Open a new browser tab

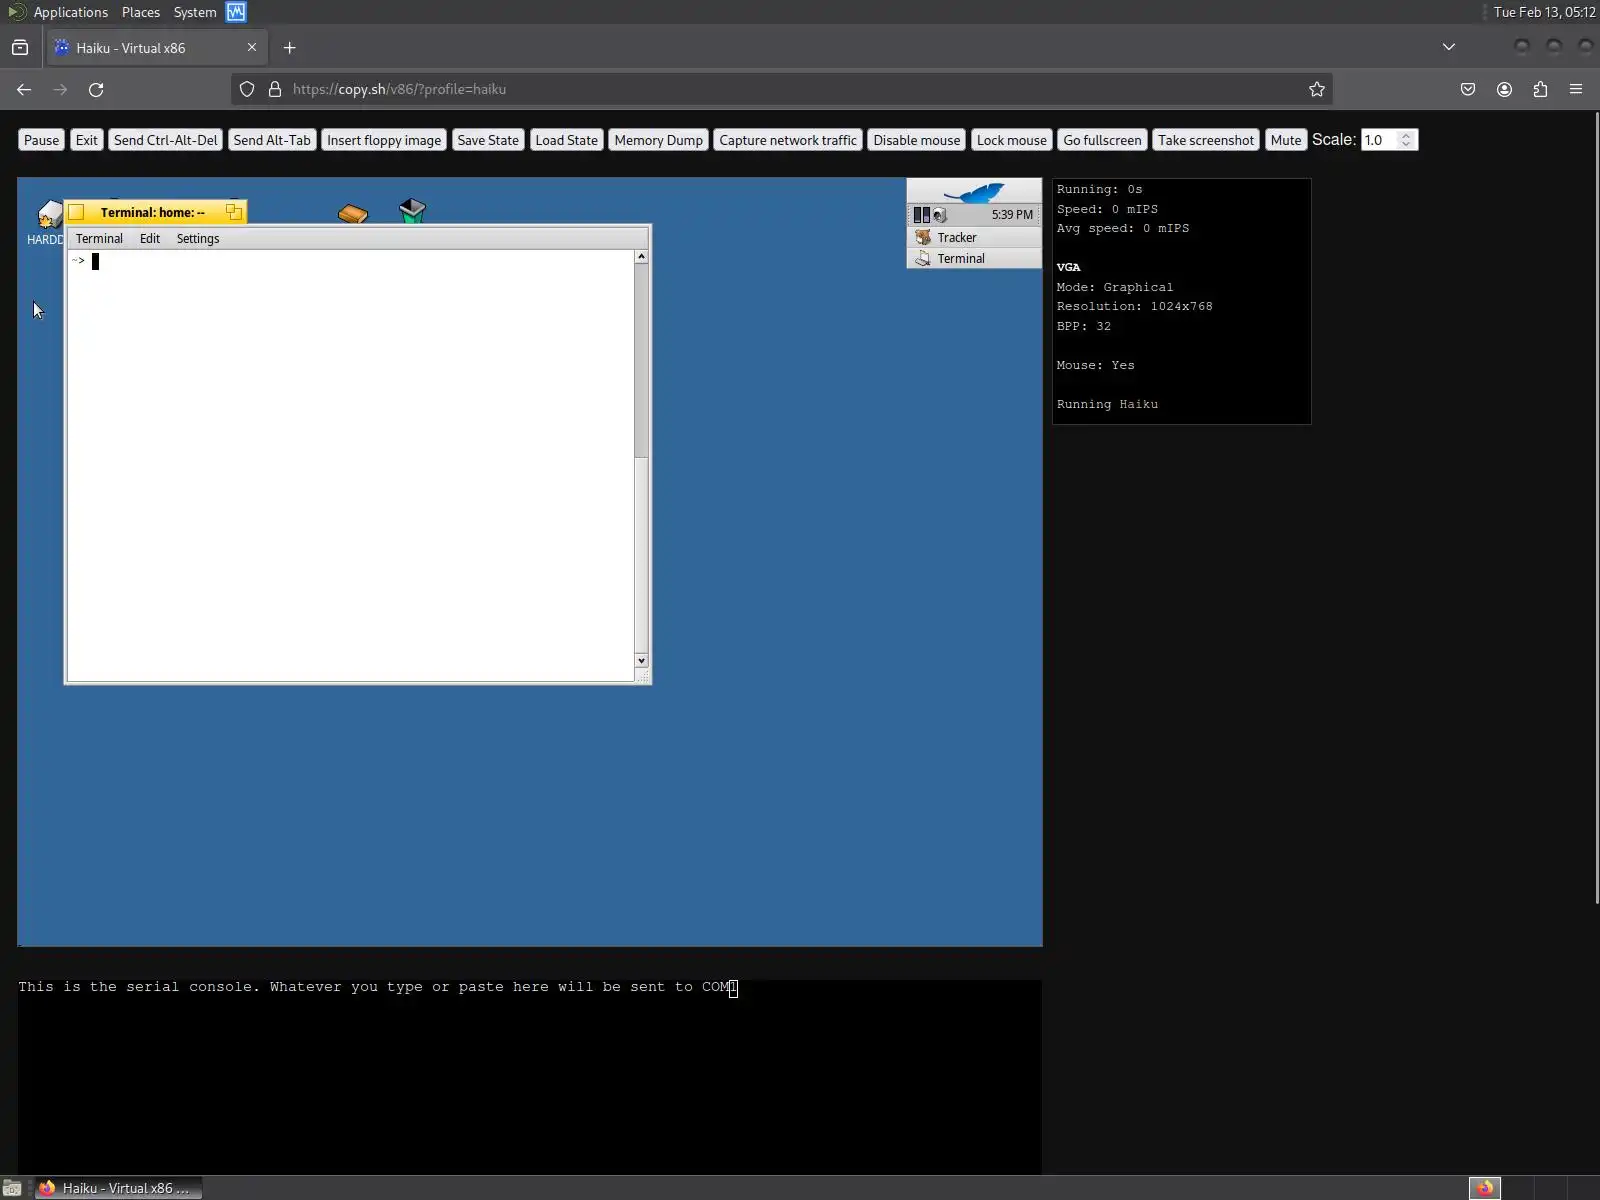point(290,48)
